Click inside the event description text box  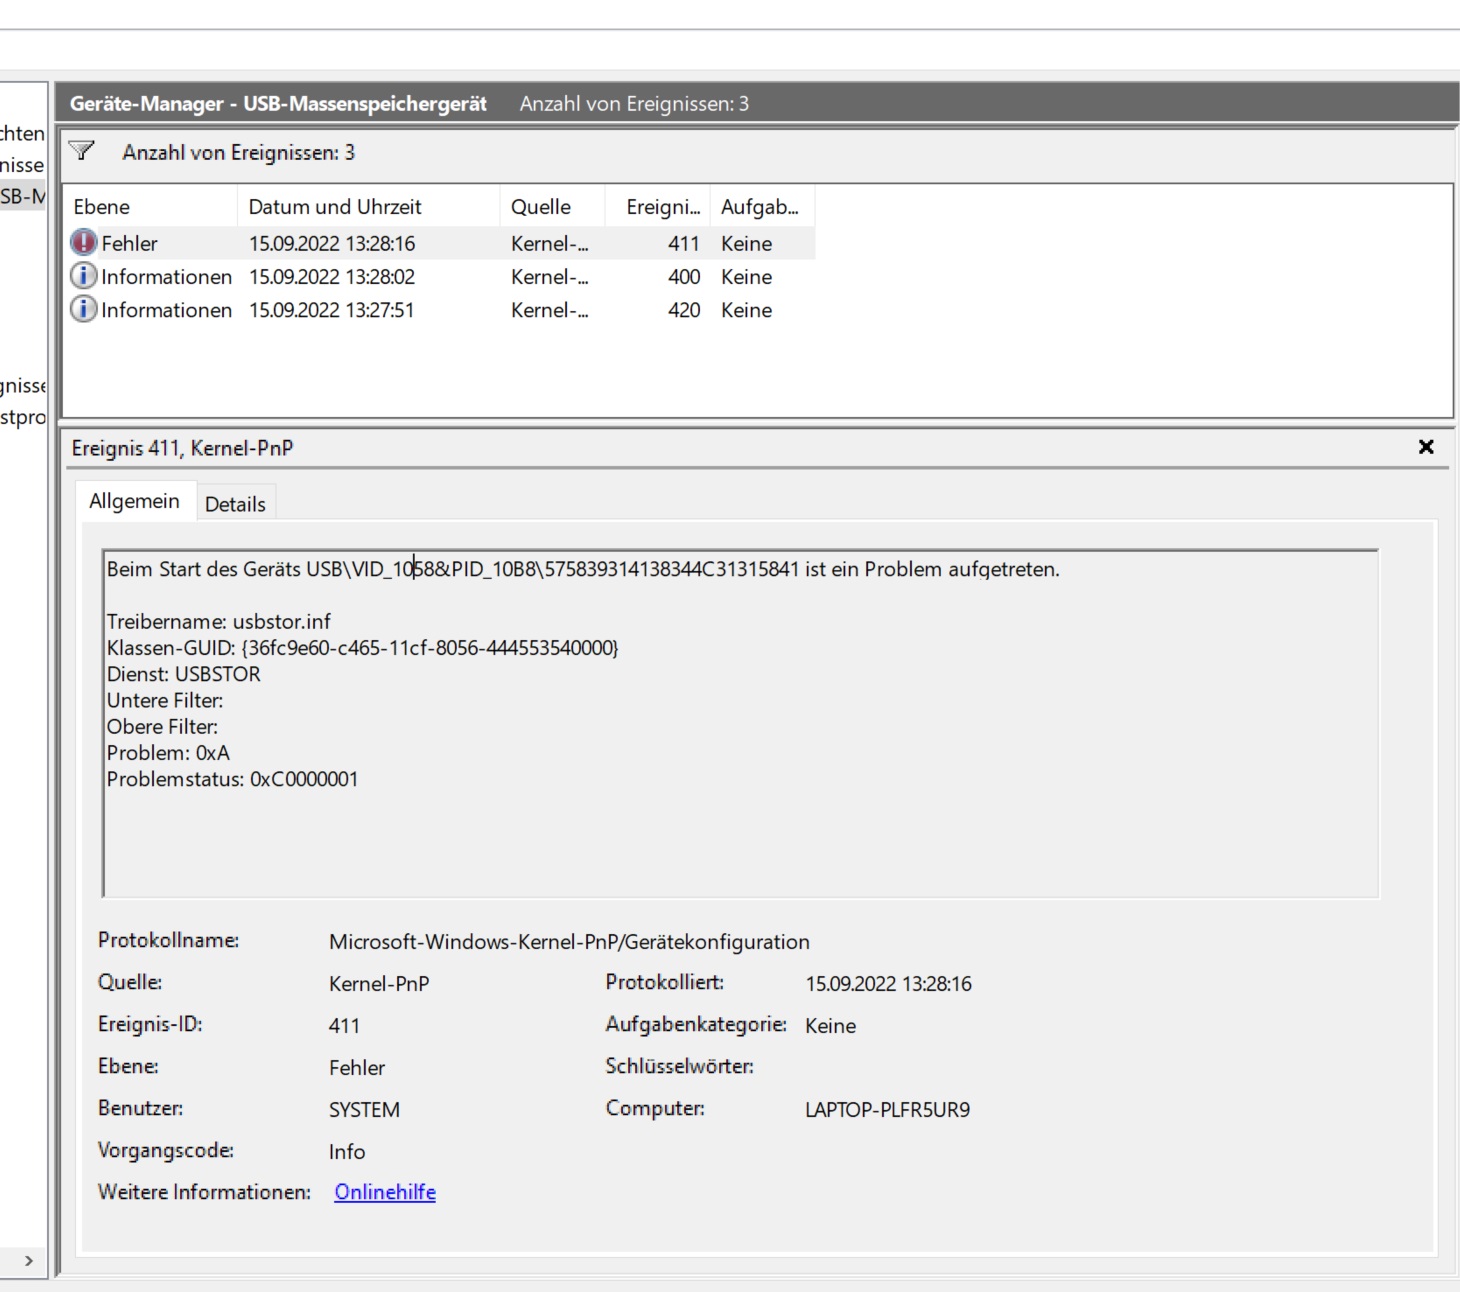tap(741, 724)
